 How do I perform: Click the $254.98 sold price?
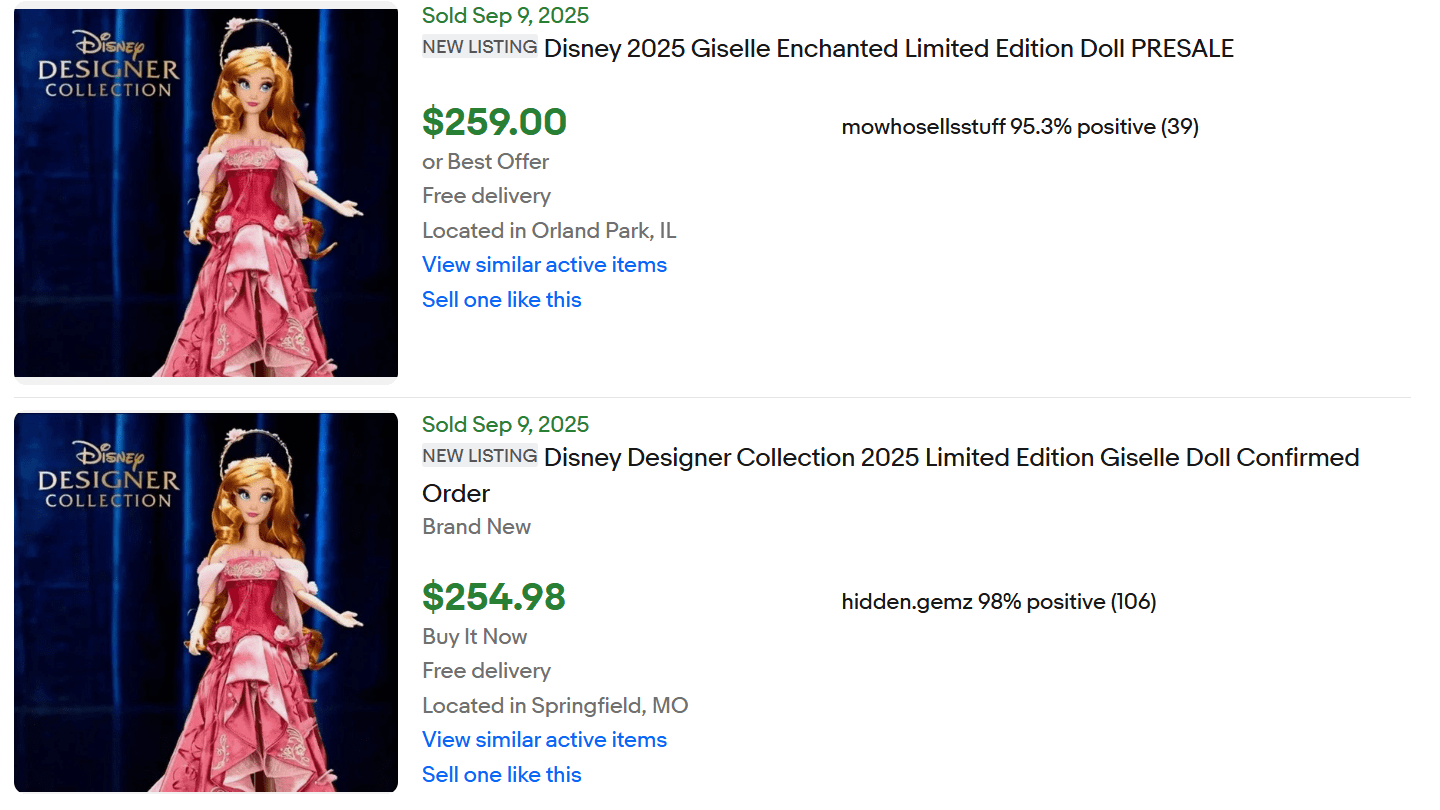tap(493, 597)
